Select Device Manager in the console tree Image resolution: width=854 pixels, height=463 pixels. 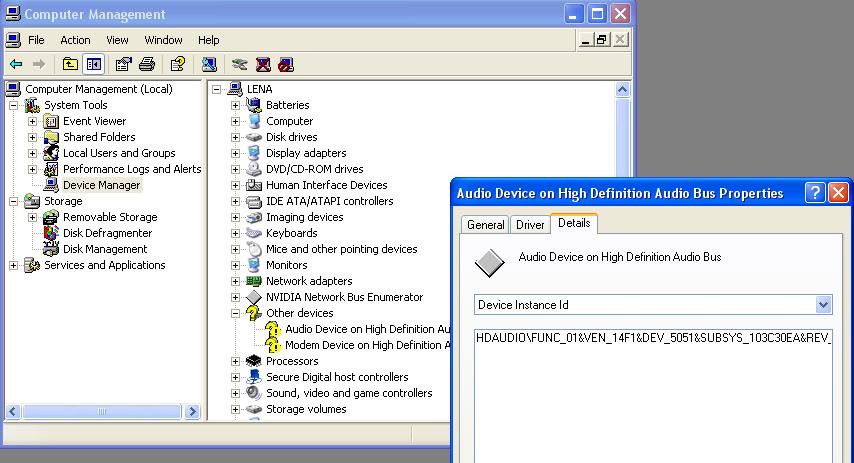pos(102,185)
